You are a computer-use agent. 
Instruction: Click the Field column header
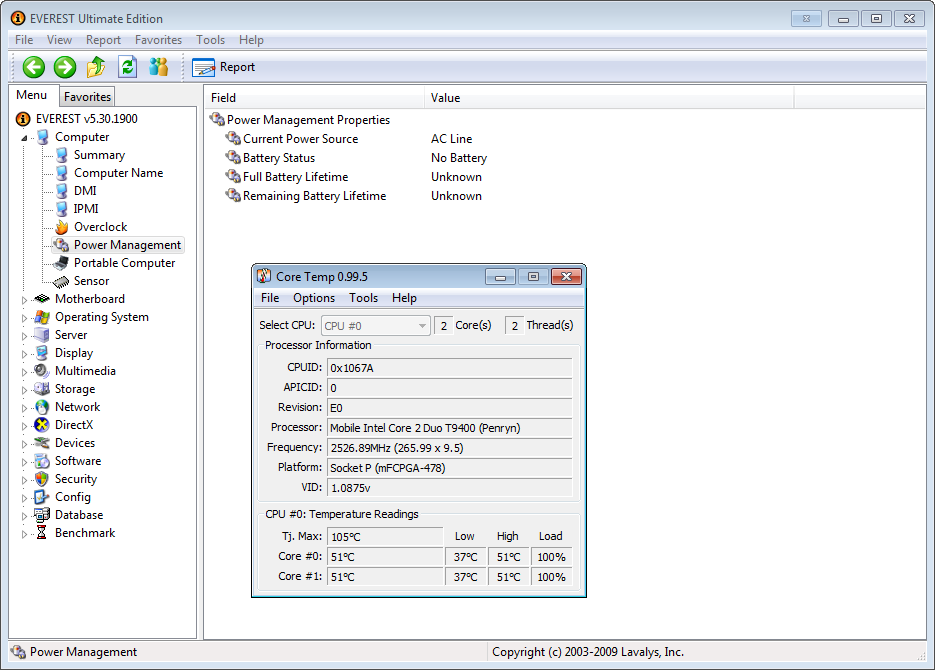[314, 98]
